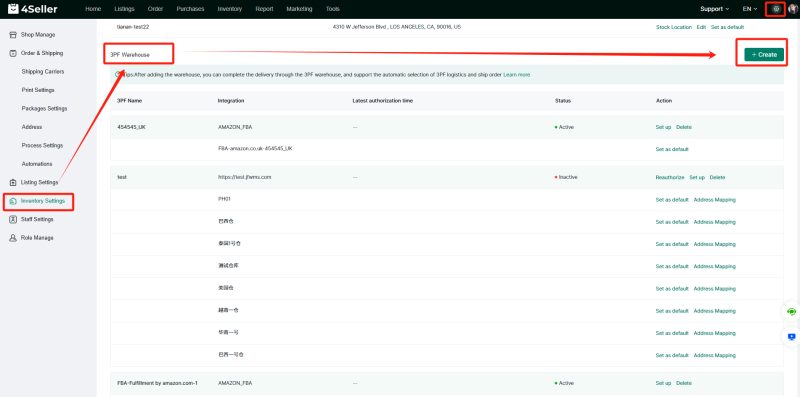Click the Staff Settings sidebar icon
800x397 pixels.
(x=13, y=219)
